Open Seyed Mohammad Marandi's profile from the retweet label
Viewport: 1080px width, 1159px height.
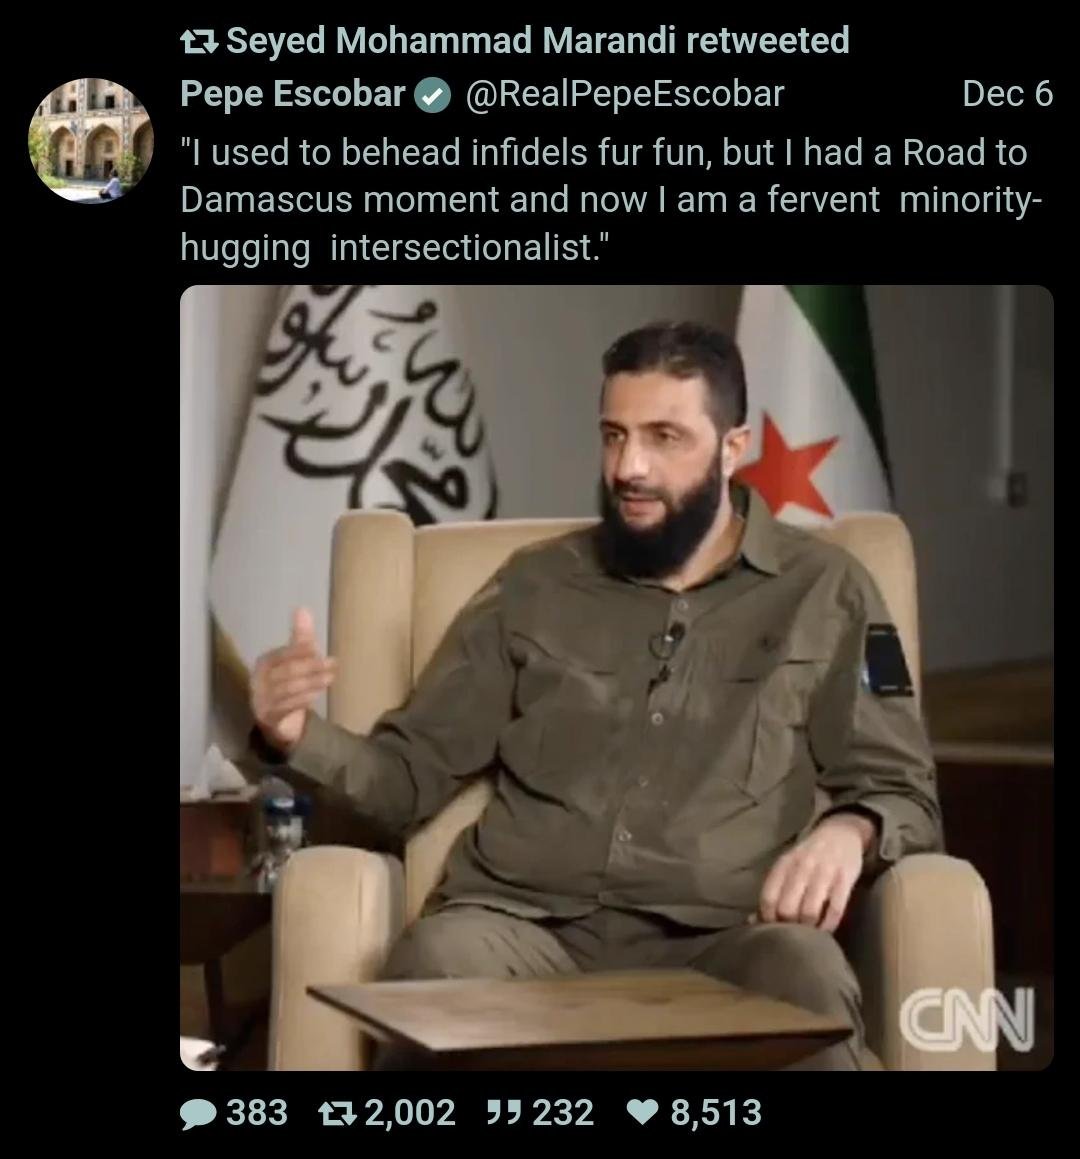click(451, 41)
